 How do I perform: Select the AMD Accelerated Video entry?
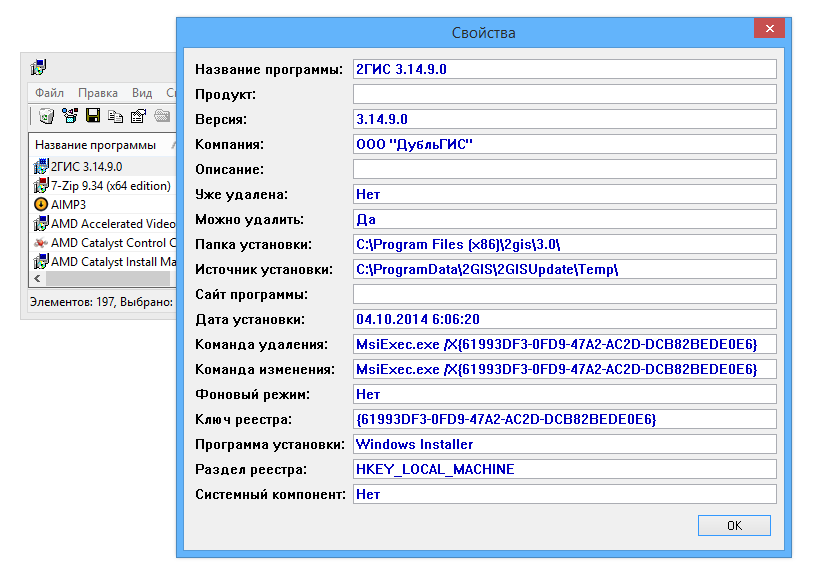pyautogui.click(x=113, y=223)
